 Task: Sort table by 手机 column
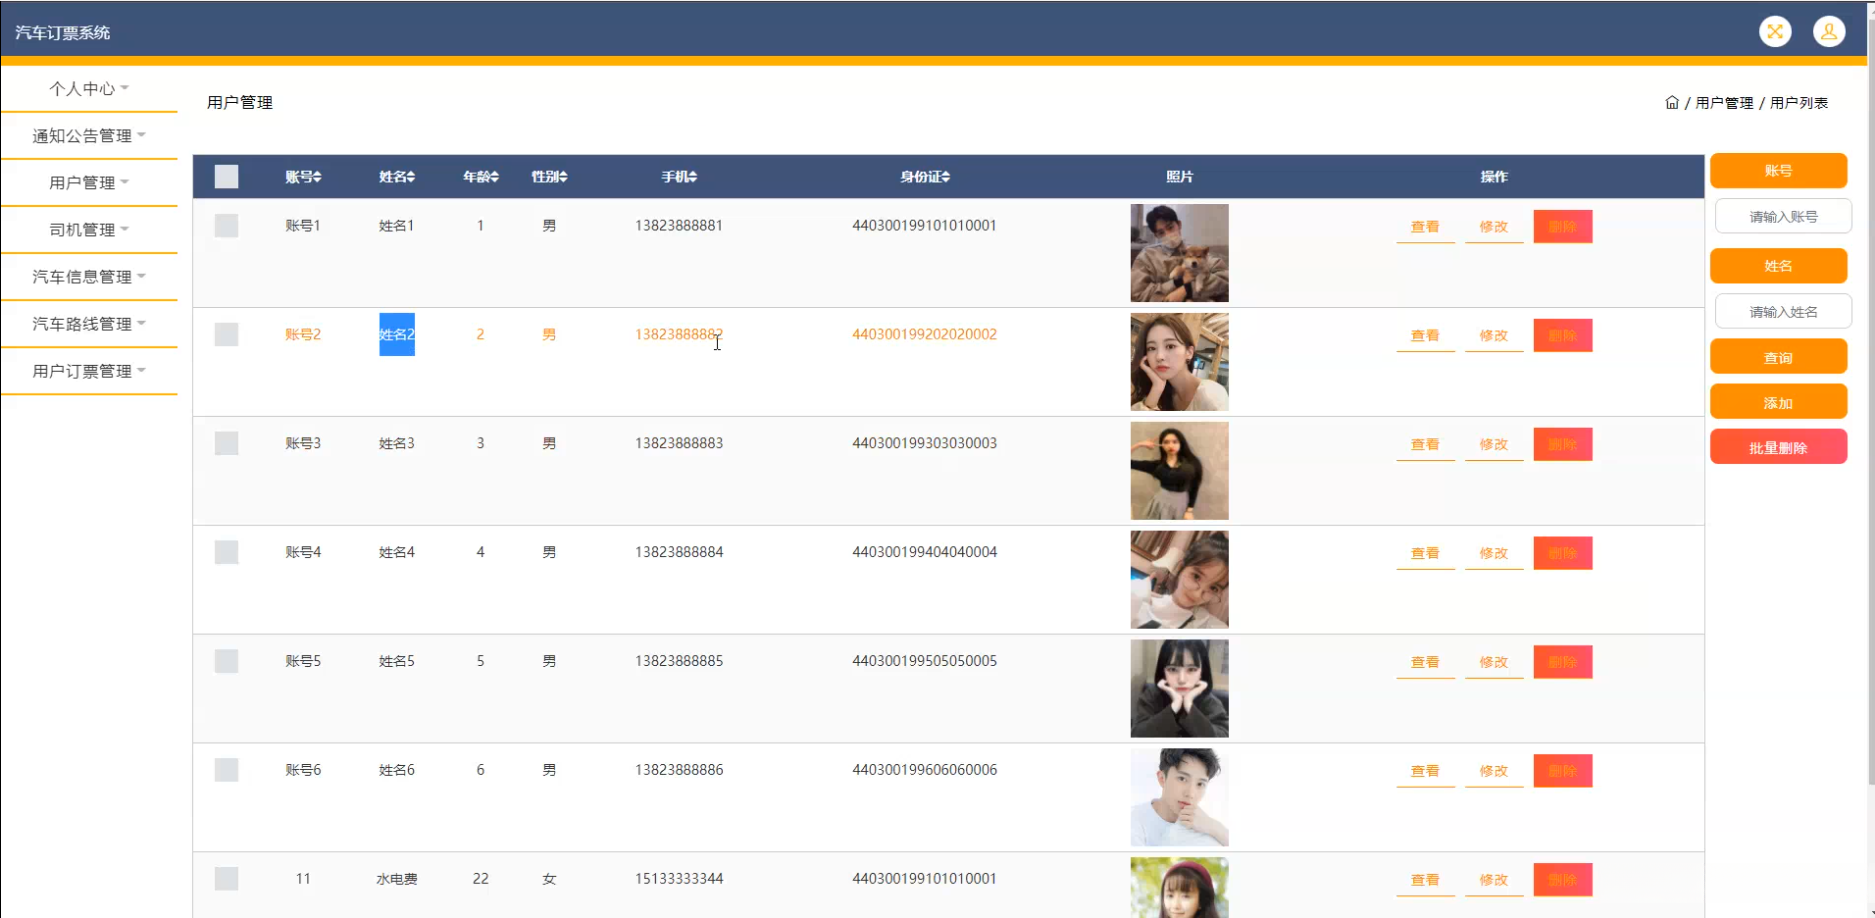679,177
